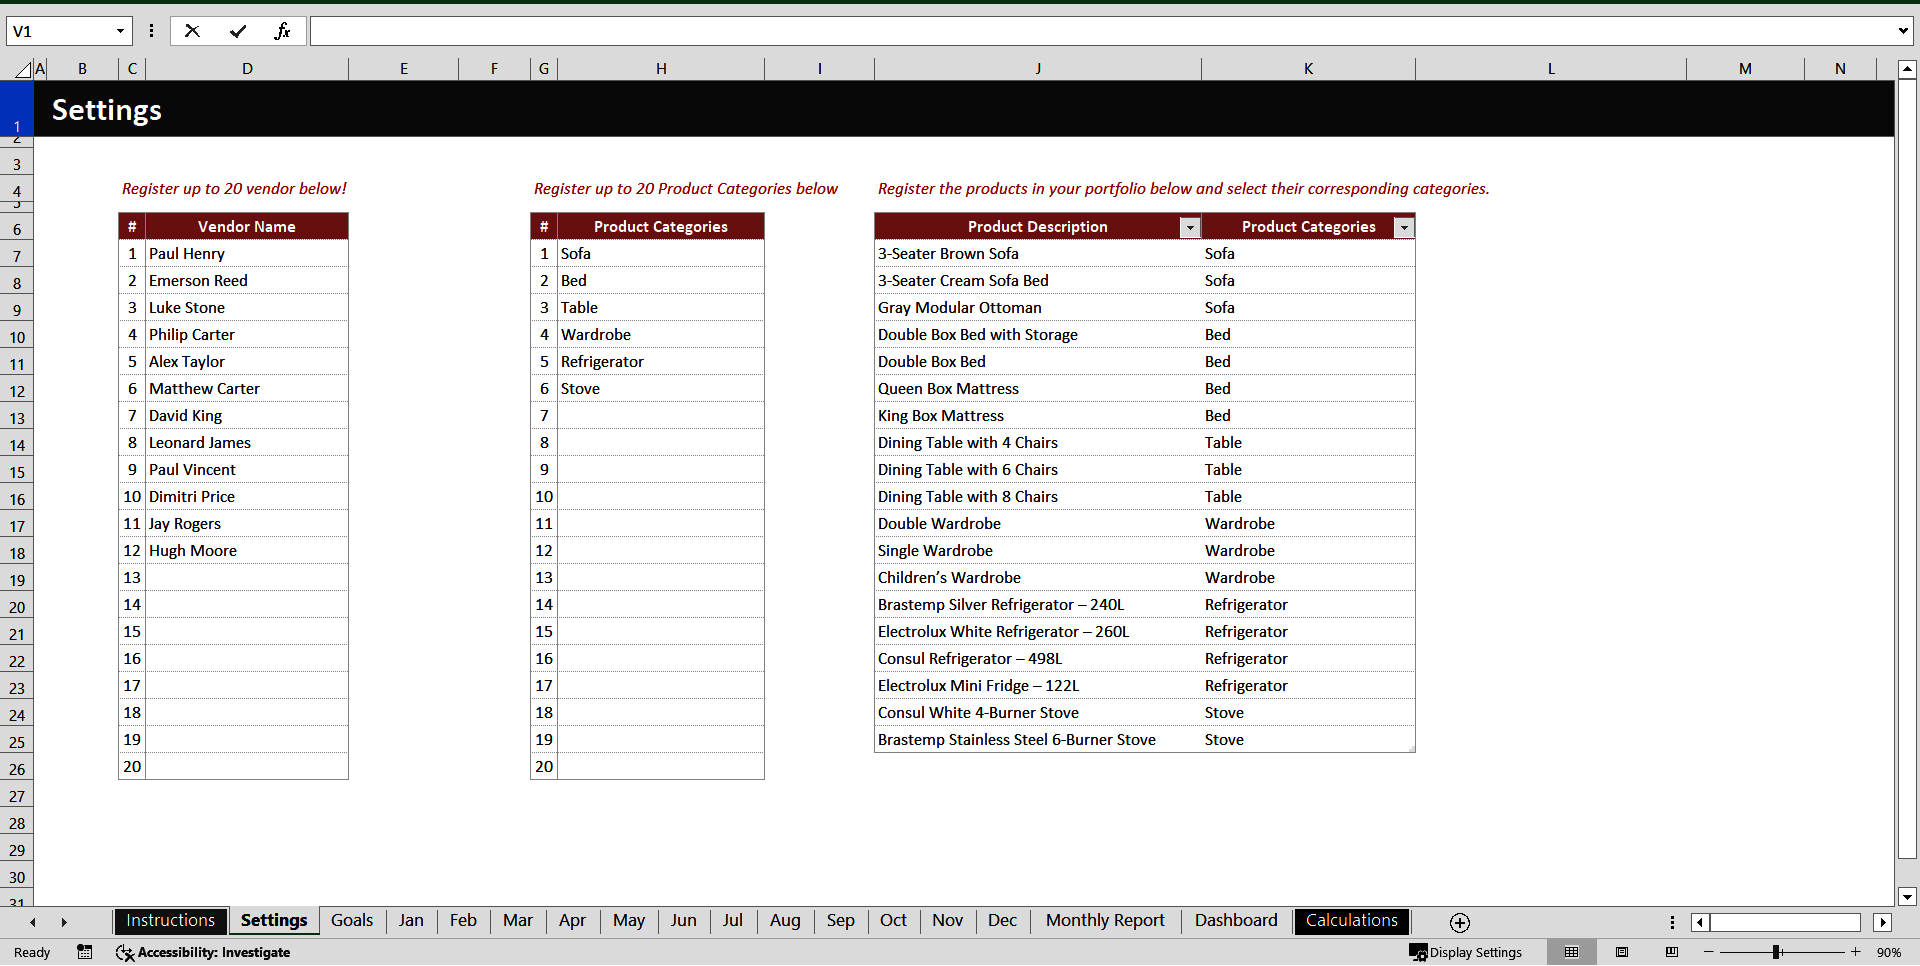Viewport: 1920px width, 966px height.
Task: Click the Cancel (X) icon in formula bar
Action: [x=192, y=31]
